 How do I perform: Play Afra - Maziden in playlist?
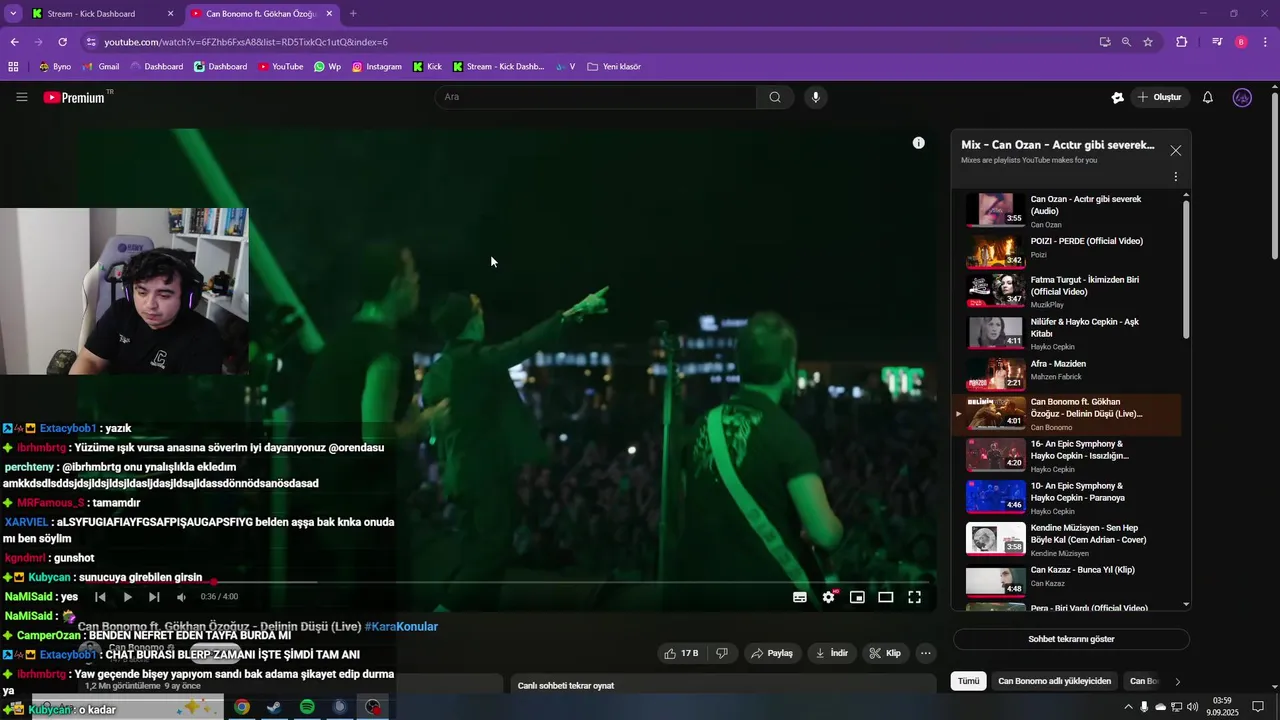(x=1068, y=372)
